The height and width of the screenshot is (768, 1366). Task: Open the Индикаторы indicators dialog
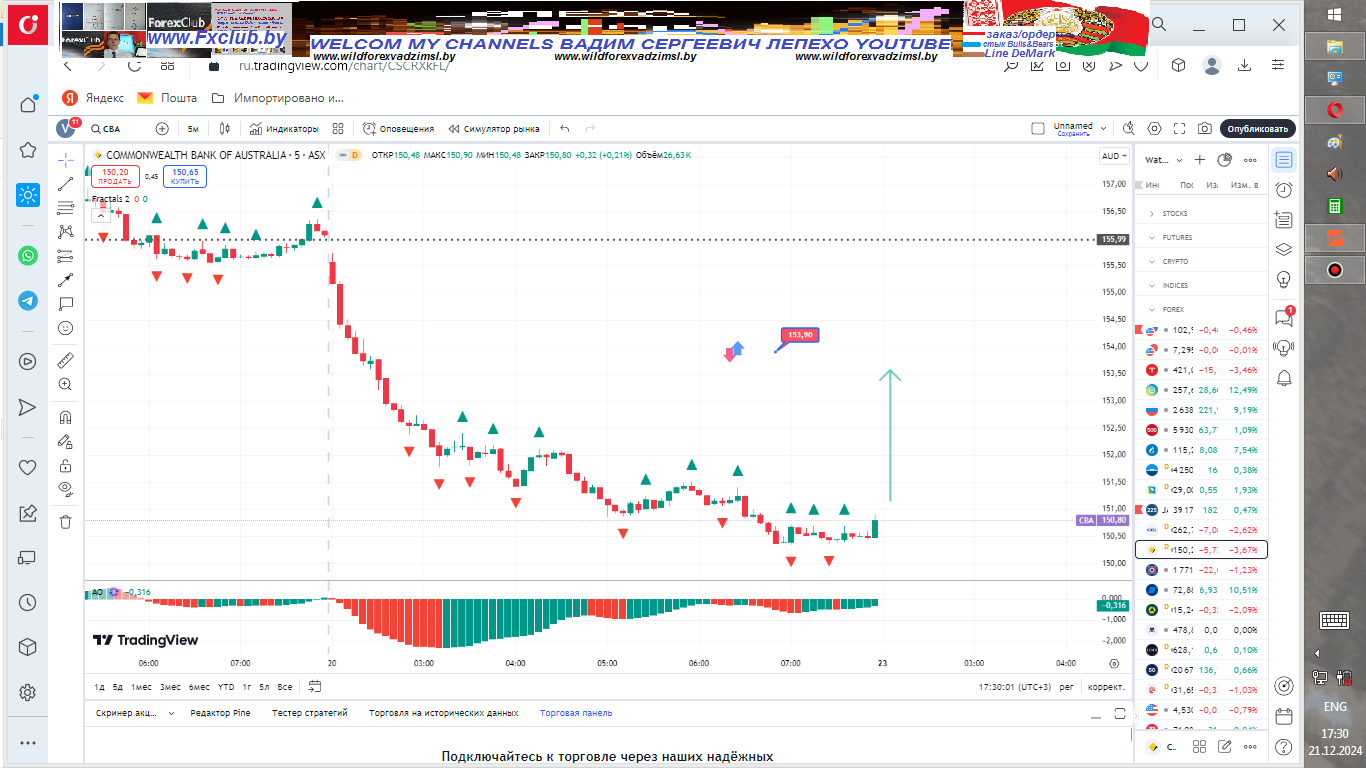[285, 129]
